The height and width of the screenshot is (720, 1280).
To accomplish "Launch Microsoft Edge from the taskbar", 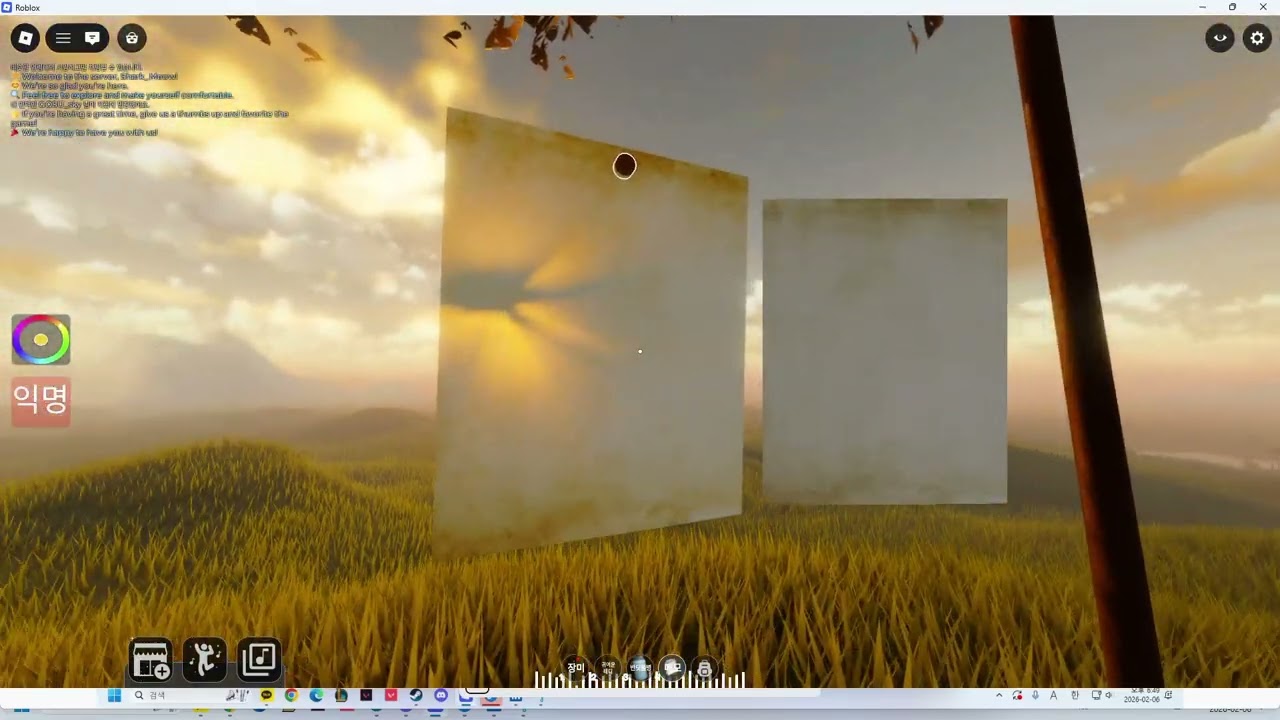I will tap(316, 695).
